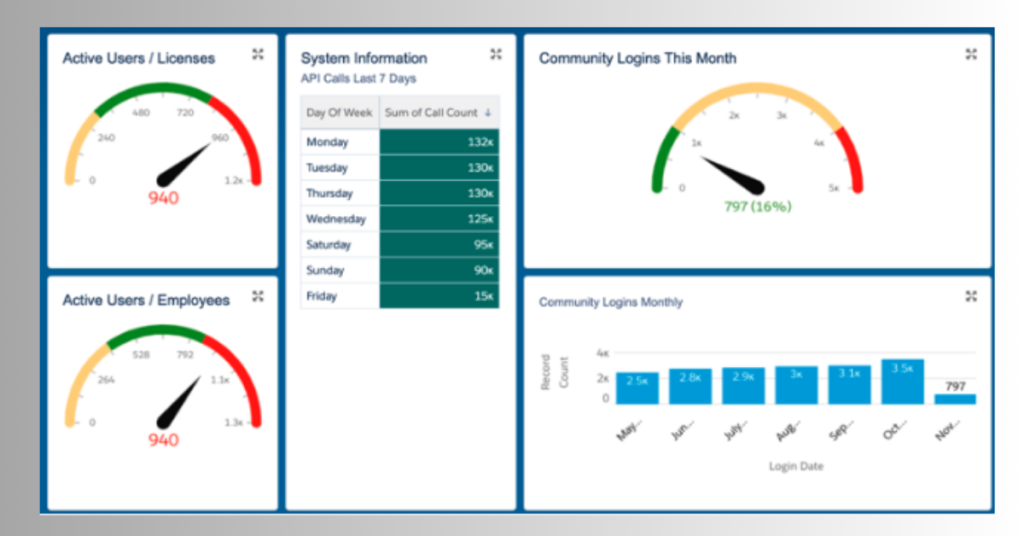The image size is (1024, 536).
Task: Click the 940 value under Licenses gauge
Action: click(163, 198)
